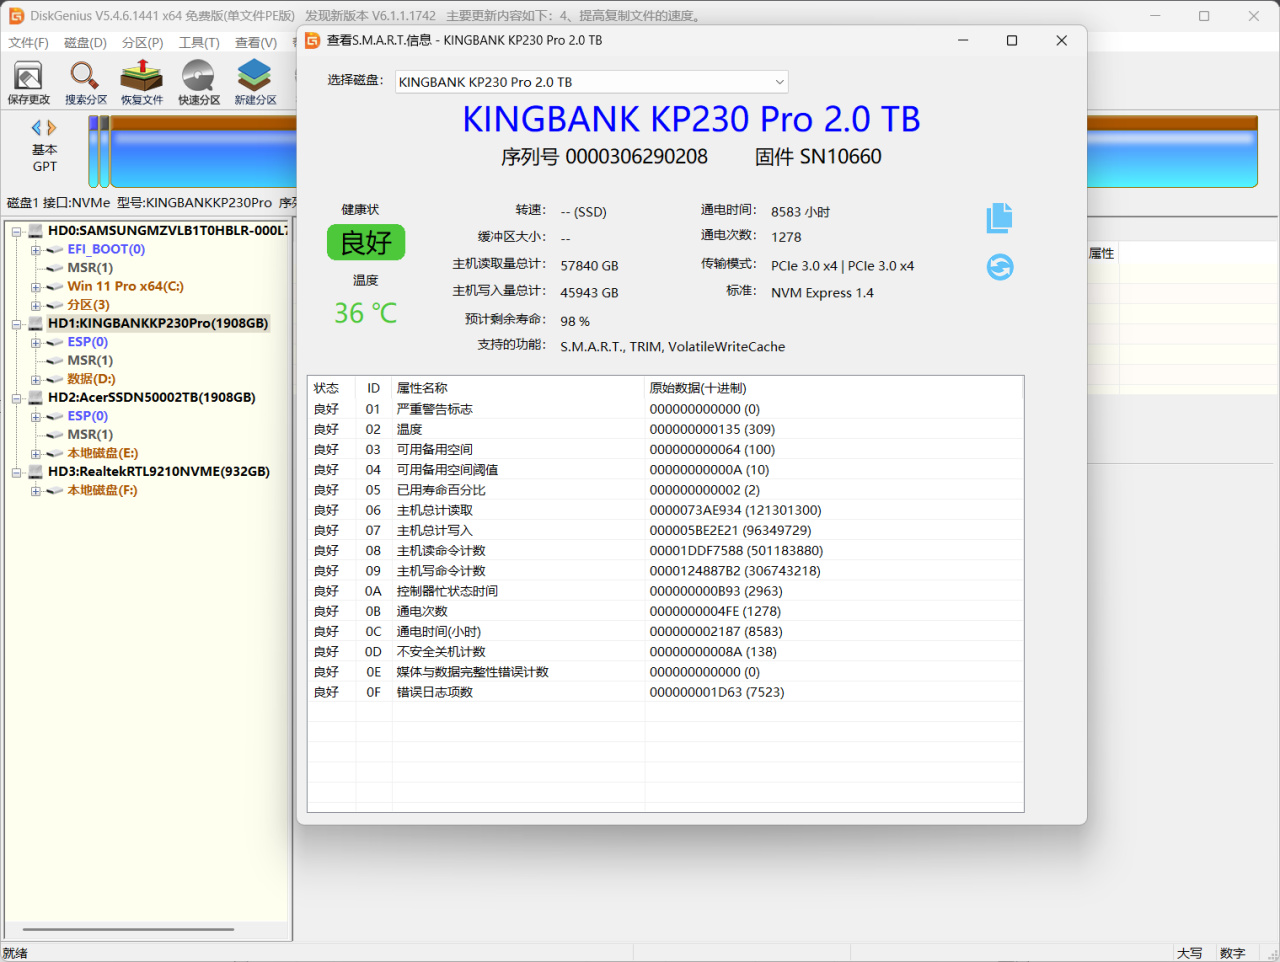Select HD2:AcerSSDN50002TB disk in tree

click(151, 397)
